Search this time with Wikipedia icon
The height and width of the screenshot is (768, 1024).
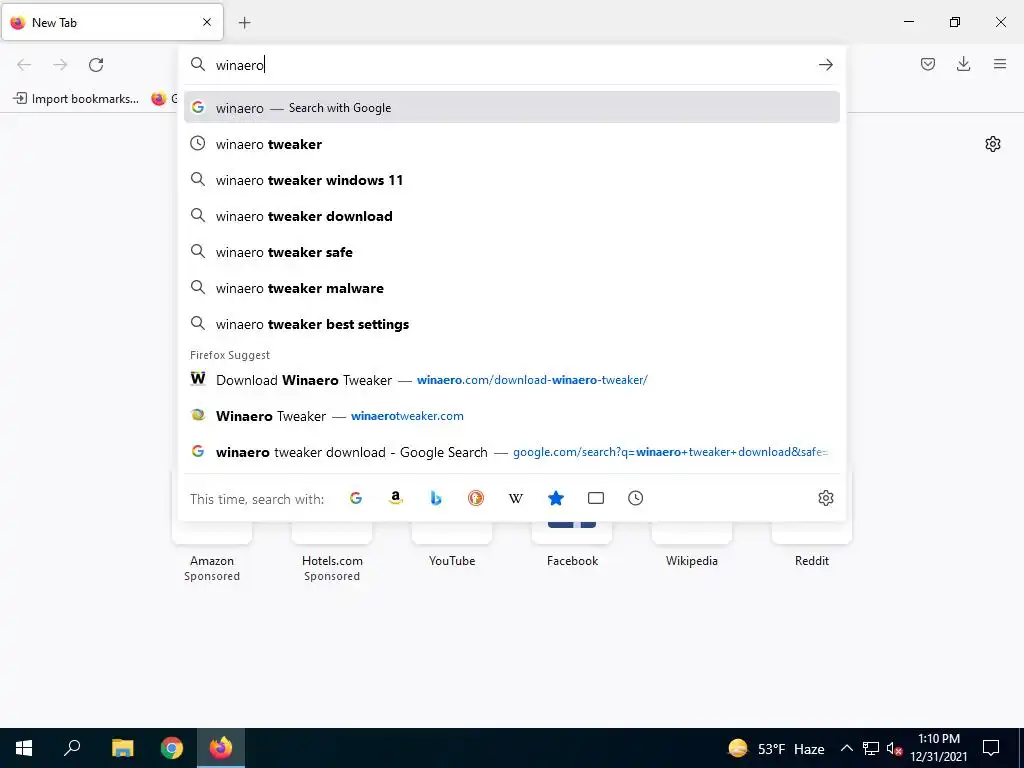pyautogui.click(x=515, y=498)
